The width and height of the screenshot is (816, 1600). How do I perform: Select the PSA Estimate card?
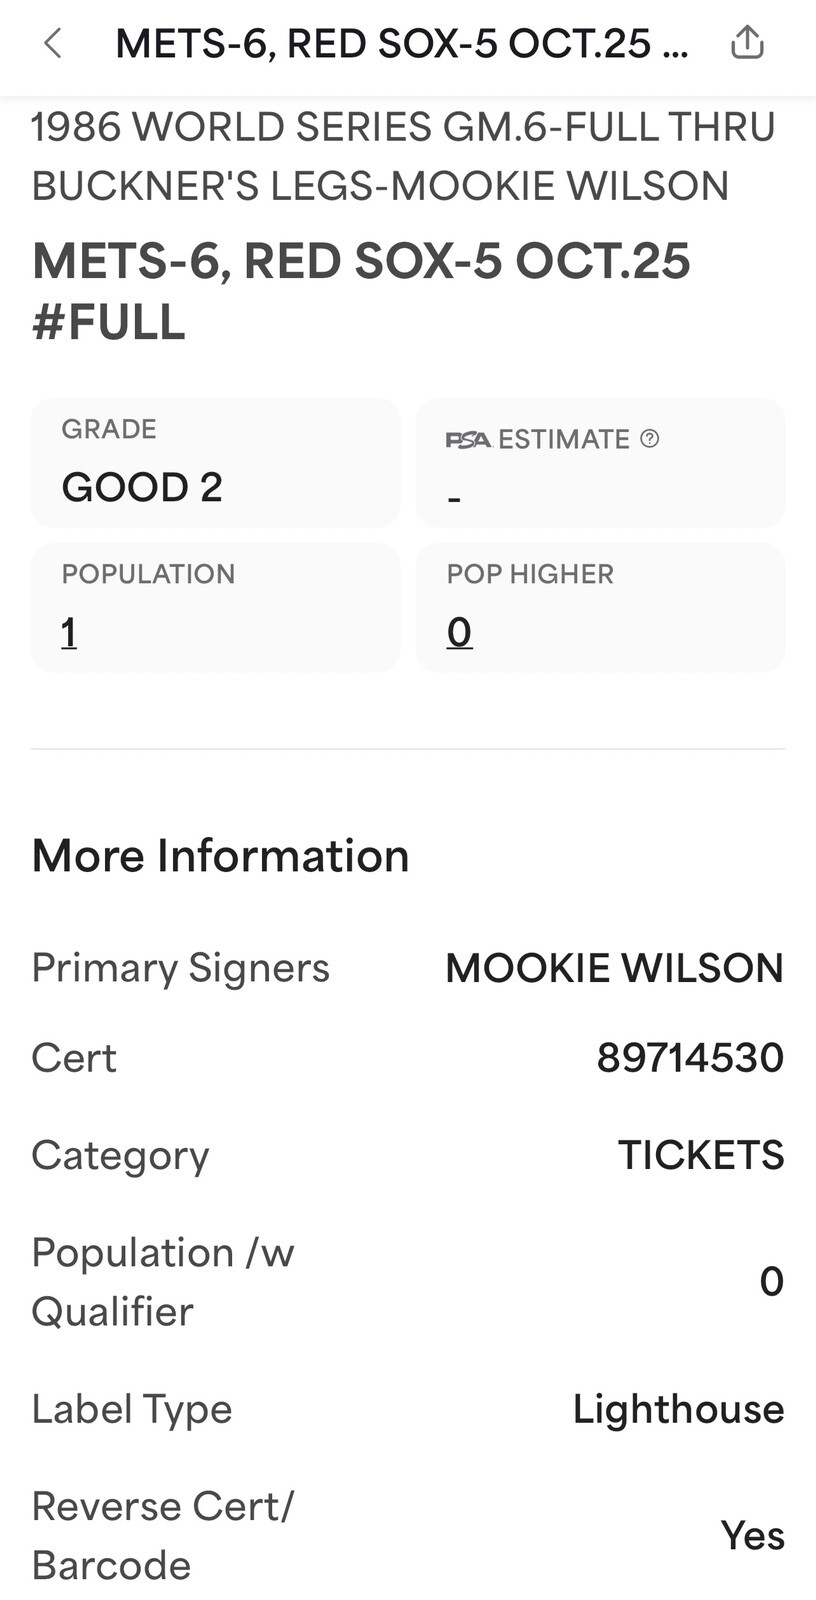600,462
